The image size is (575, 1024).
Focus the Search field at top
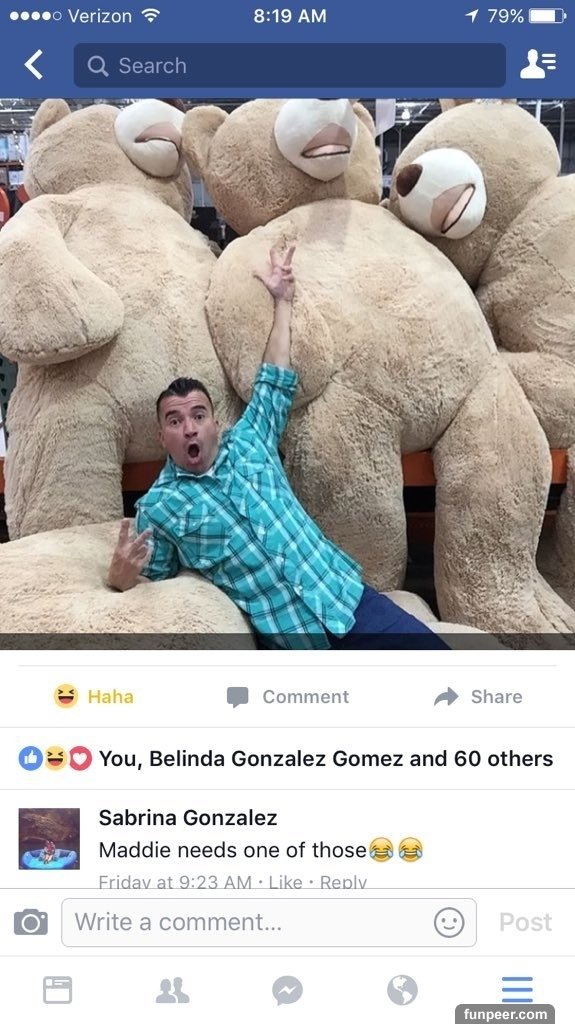[x=289, y=65]
